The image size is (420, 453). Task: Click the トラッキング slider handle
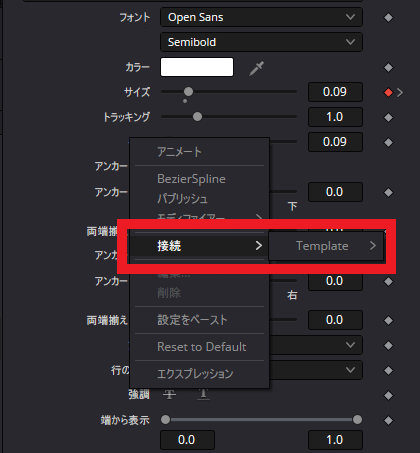[197, 117]
